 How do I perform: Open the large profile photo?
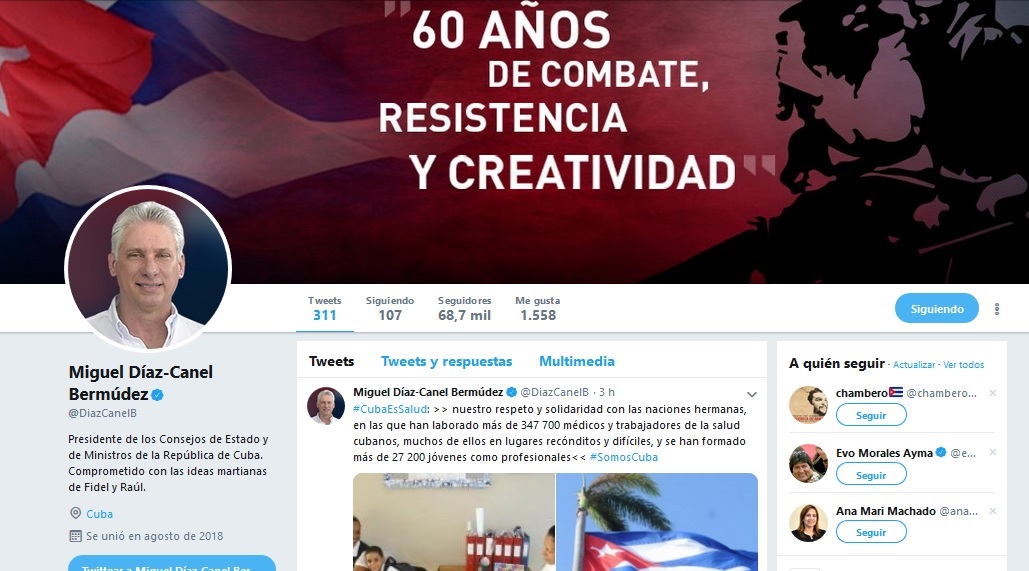tap(148, 268)
